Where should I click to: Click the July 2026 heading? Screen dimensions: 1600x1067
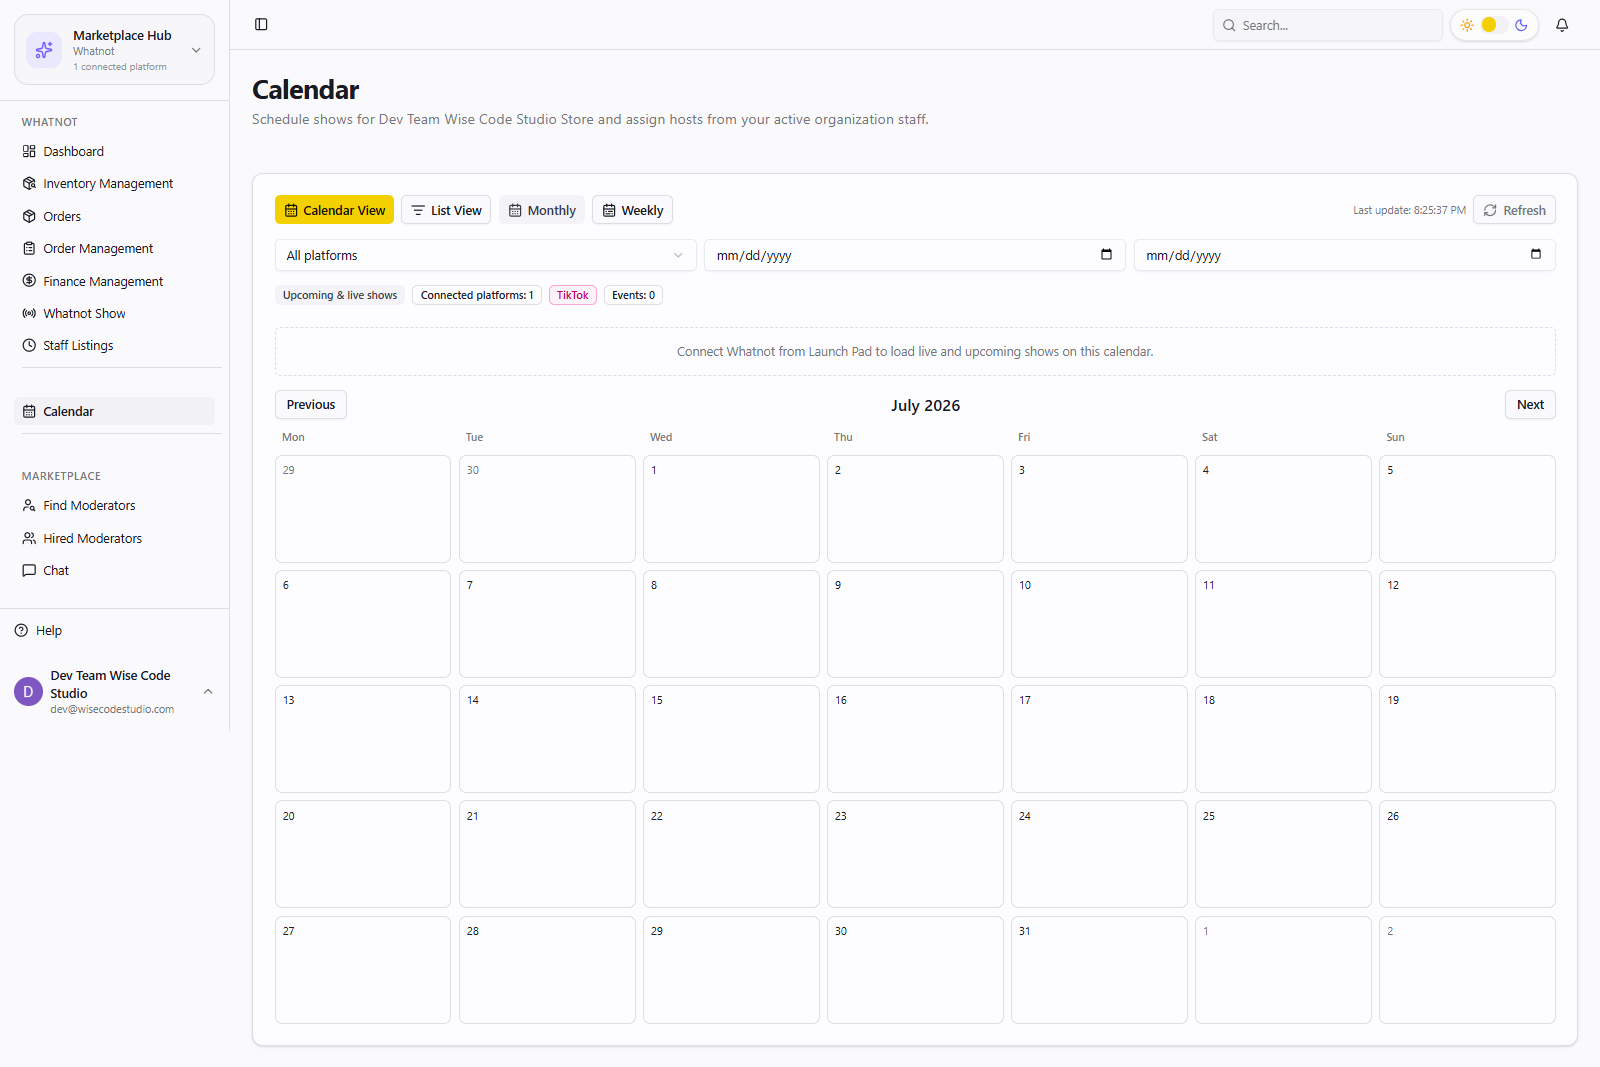[x=926, y=405]
